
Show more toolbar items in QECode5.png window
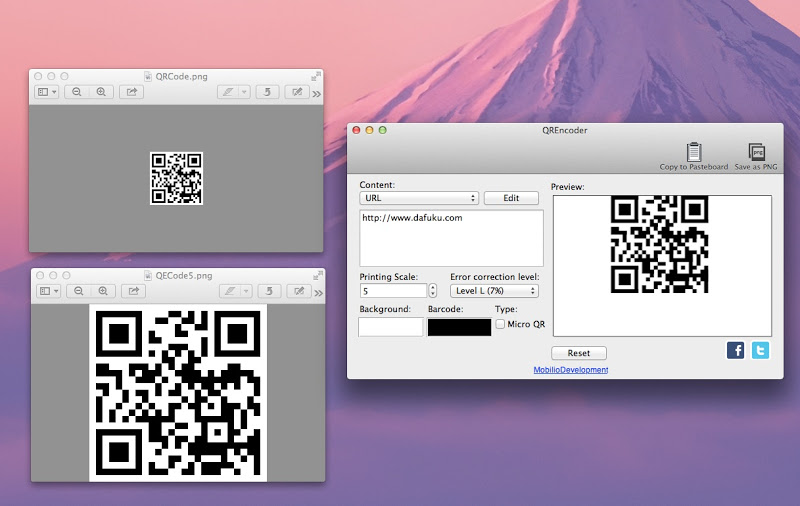click(319, 293)
